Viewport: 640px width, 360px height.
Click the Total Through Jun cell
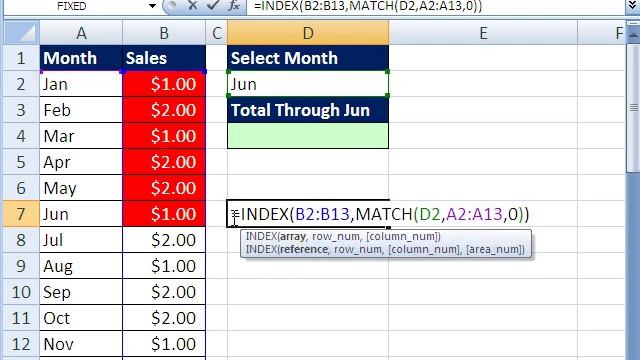tap(308, 110)
